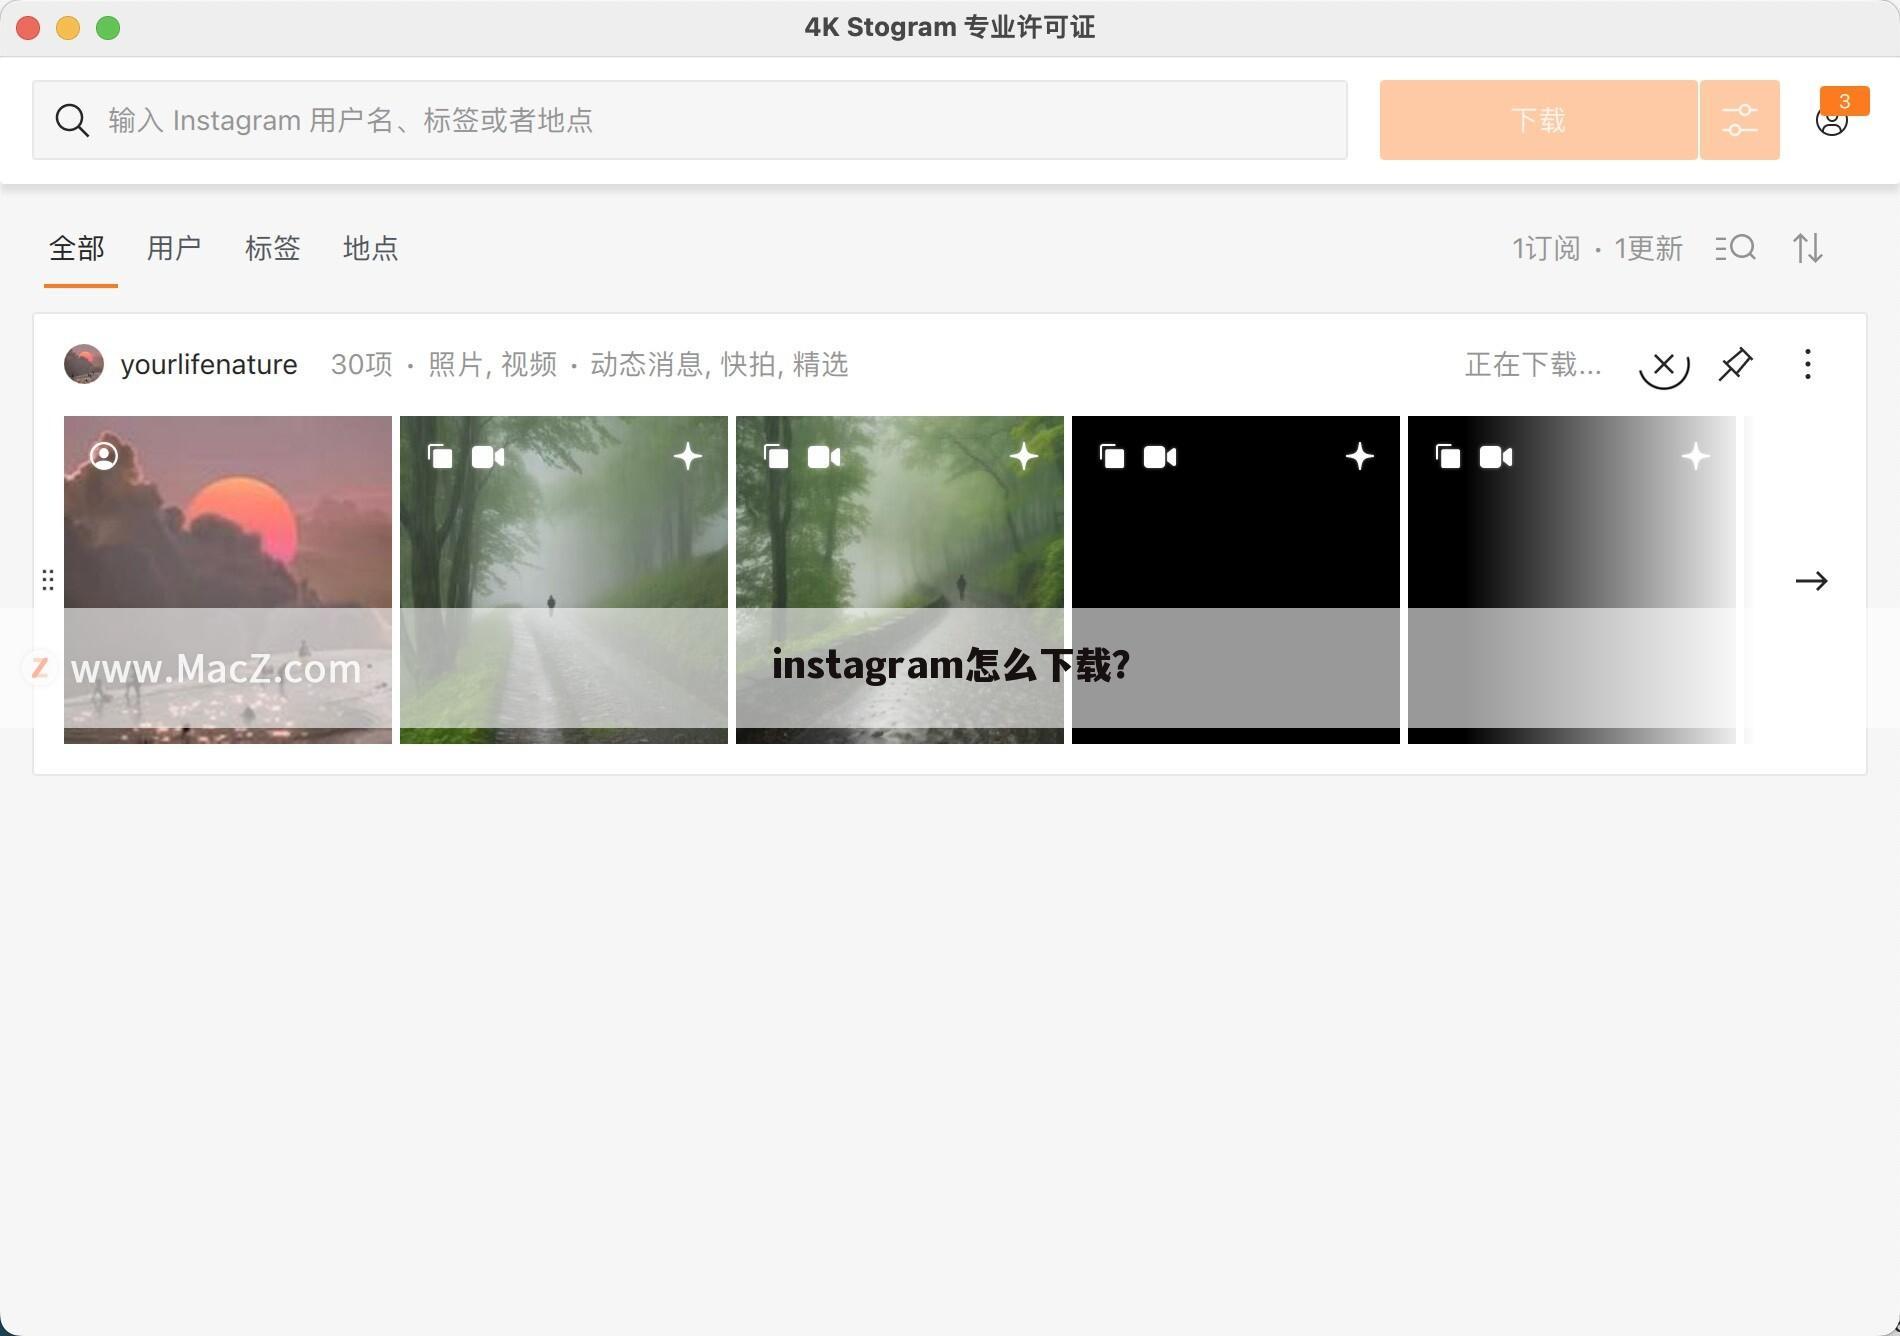Open first foggy forest path thumbnail
This screenshot has height=1336, width=1900.
coord(564,580)
